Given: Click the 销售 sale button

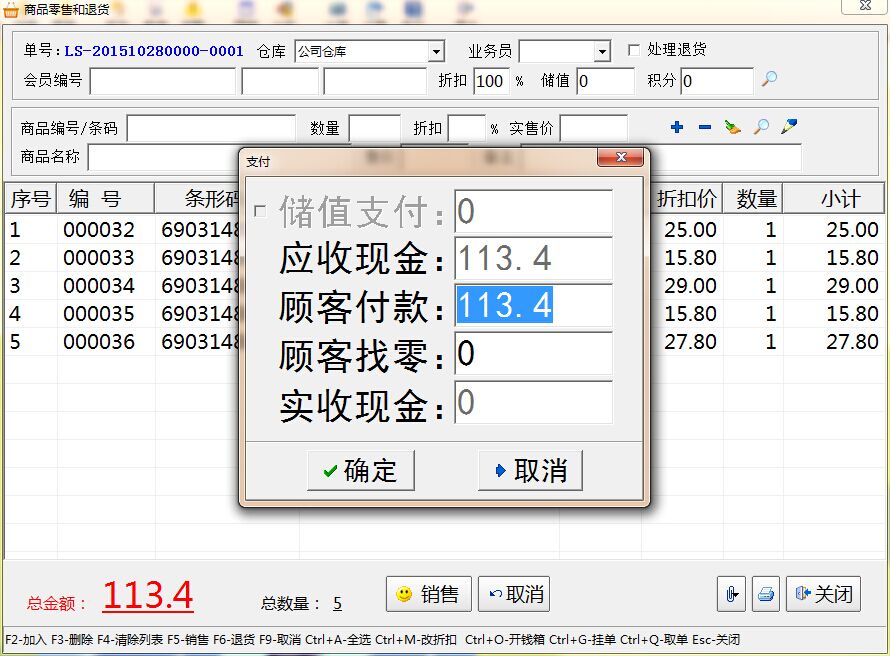Looking at the screenshot, I should click(429, 594).
